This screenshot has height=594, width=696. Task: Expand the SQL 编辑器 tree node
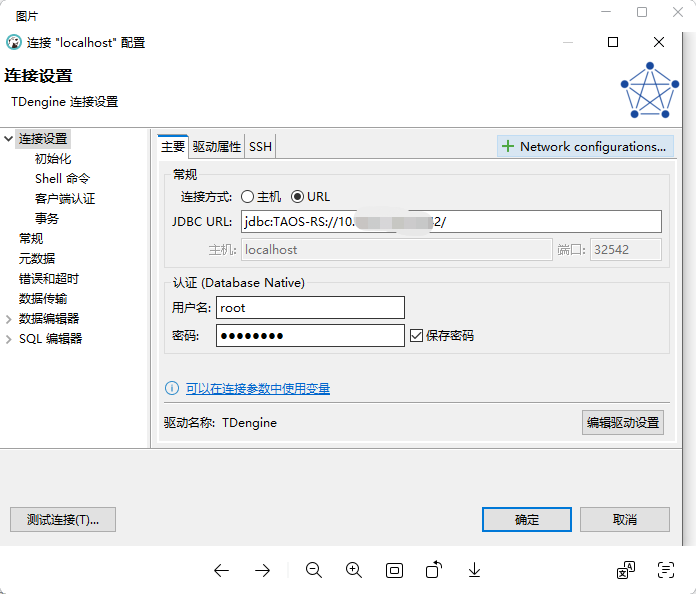(8, 339)
